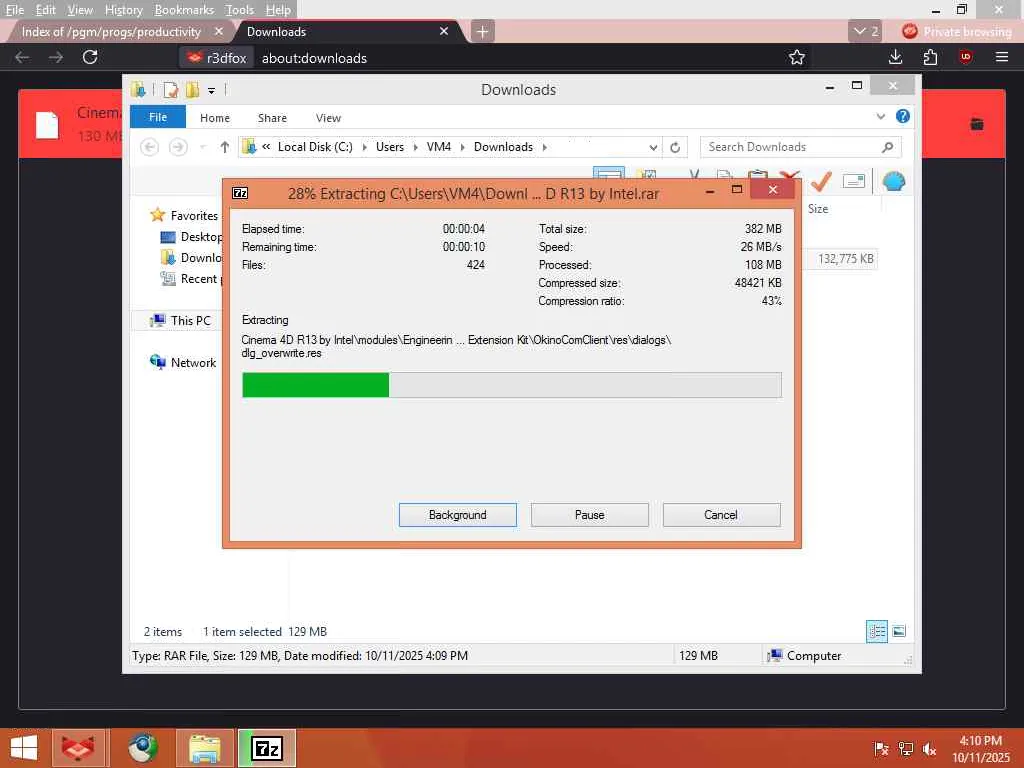Viewport: 1024px width, 768px height.
Task: Click the Properties card icon in ribbon
Action: coord(854,181)
